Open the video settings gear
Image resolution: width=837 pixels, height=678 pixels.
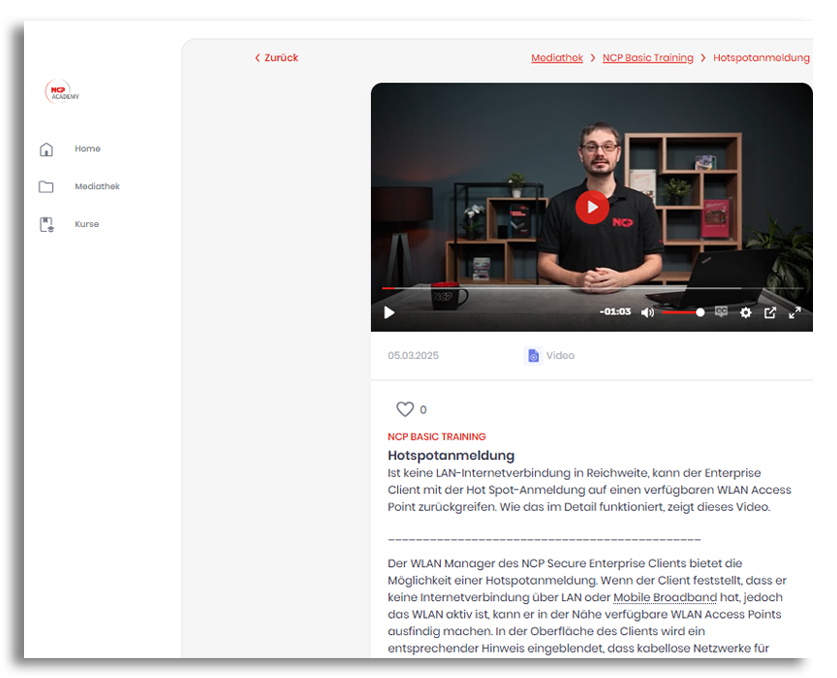tap(745, 313)
